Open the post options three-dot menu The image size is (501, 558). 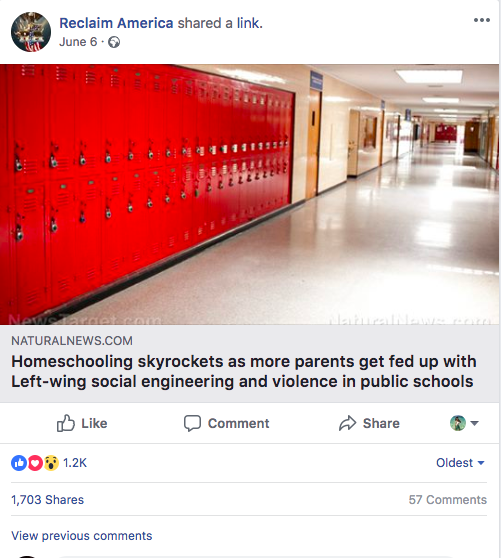482,20
